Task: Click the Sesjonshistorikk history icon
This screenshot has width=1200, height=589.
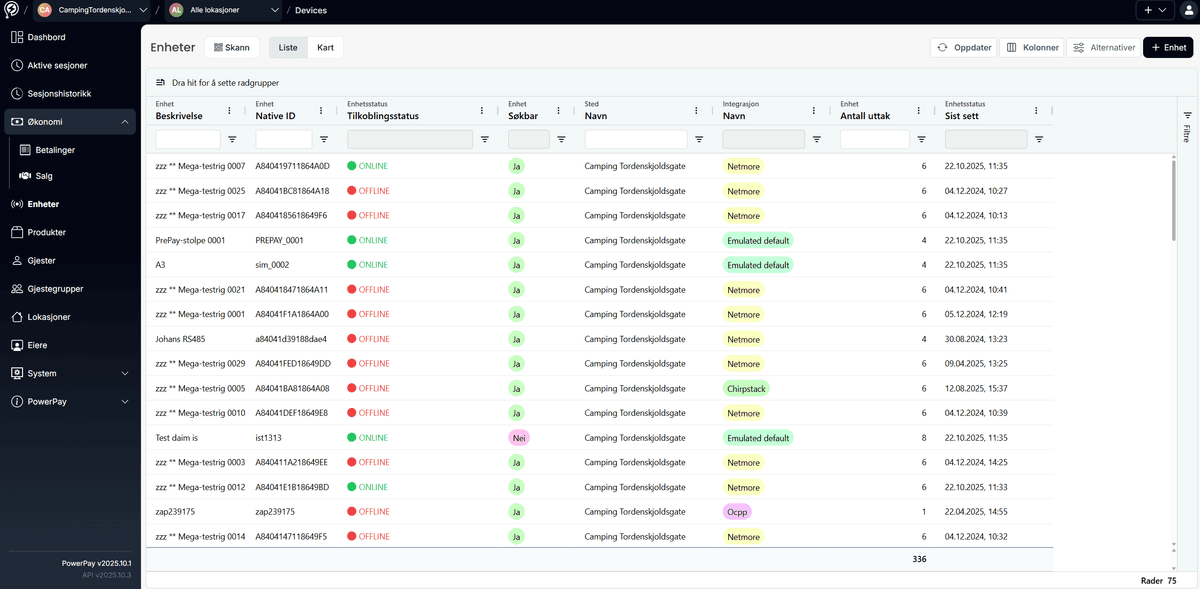Action: tap(16, 94)
